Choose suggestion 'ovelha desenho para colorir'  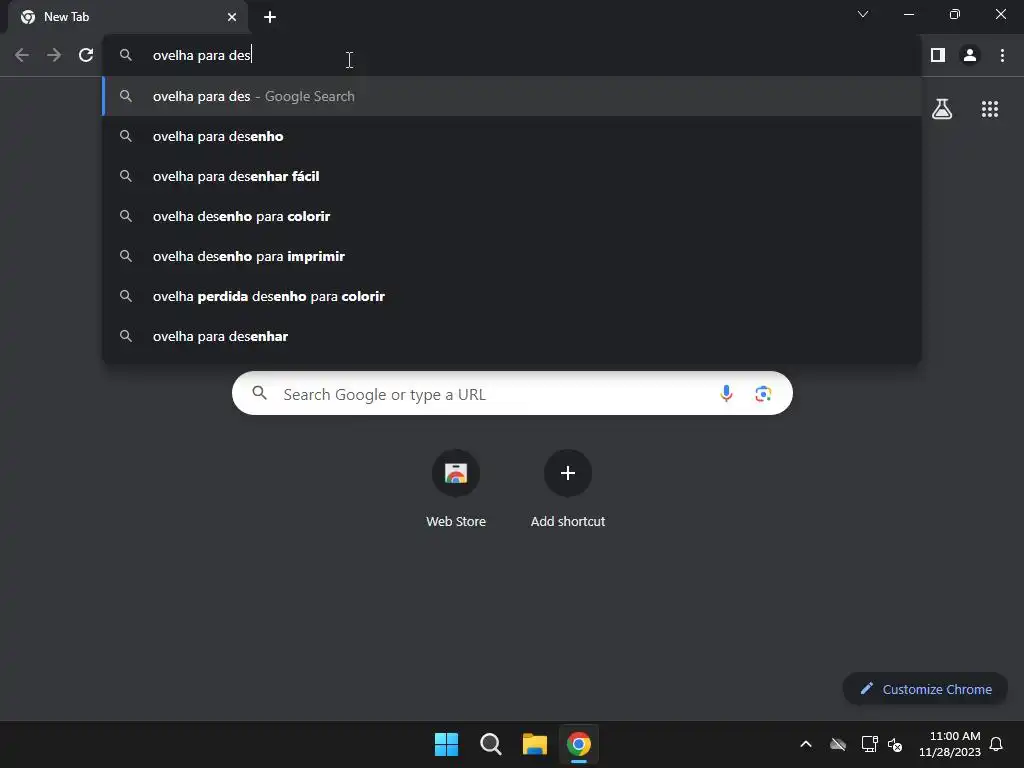[x=512, y=216]
